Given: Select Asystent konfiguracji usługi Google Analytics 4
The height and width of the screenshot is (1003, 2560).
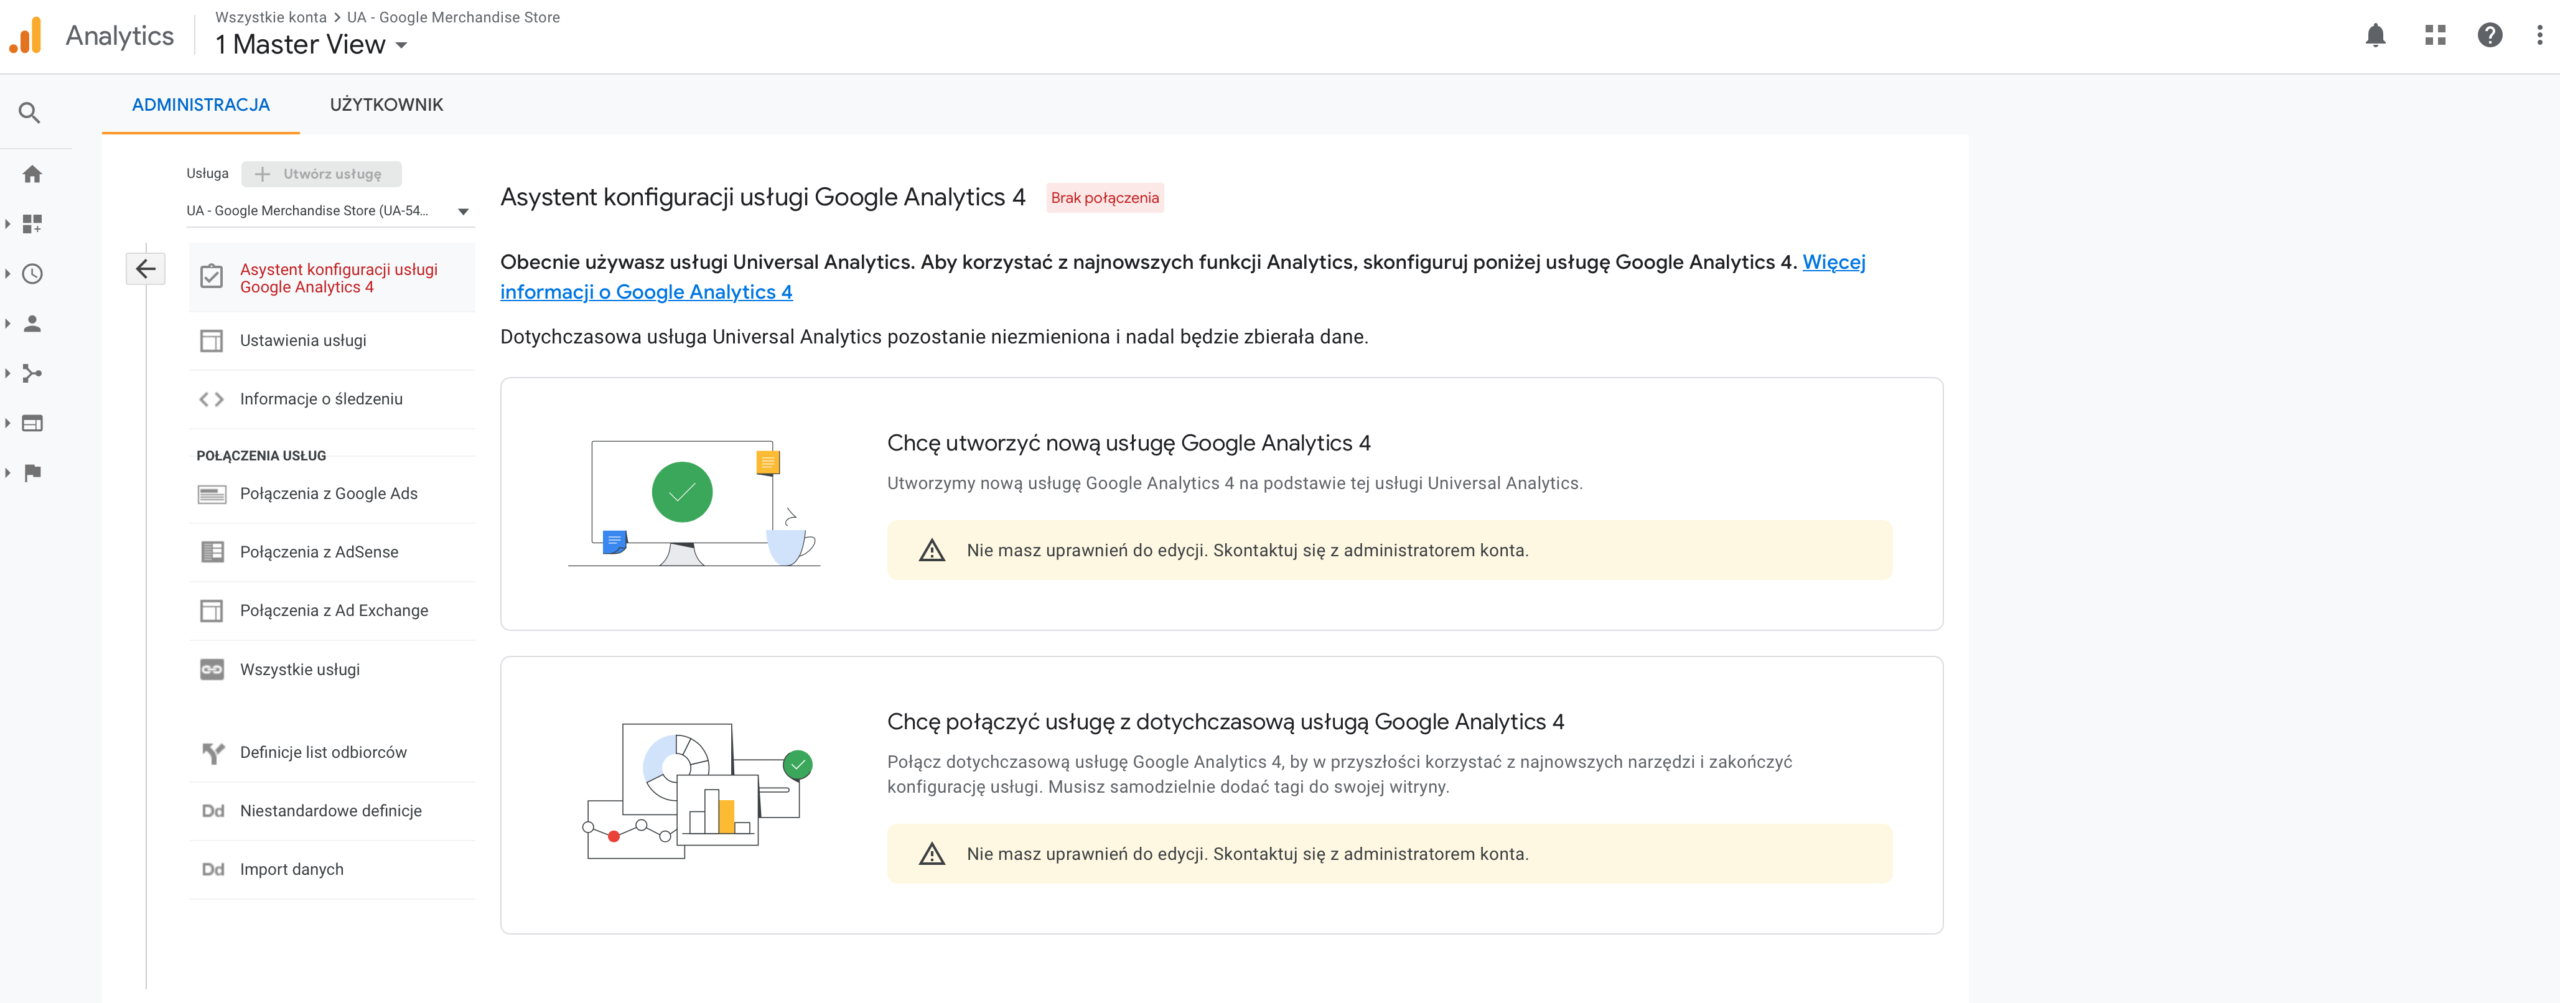Looking at the screenshot, I should pyautogui.click(x=332, y=278).
